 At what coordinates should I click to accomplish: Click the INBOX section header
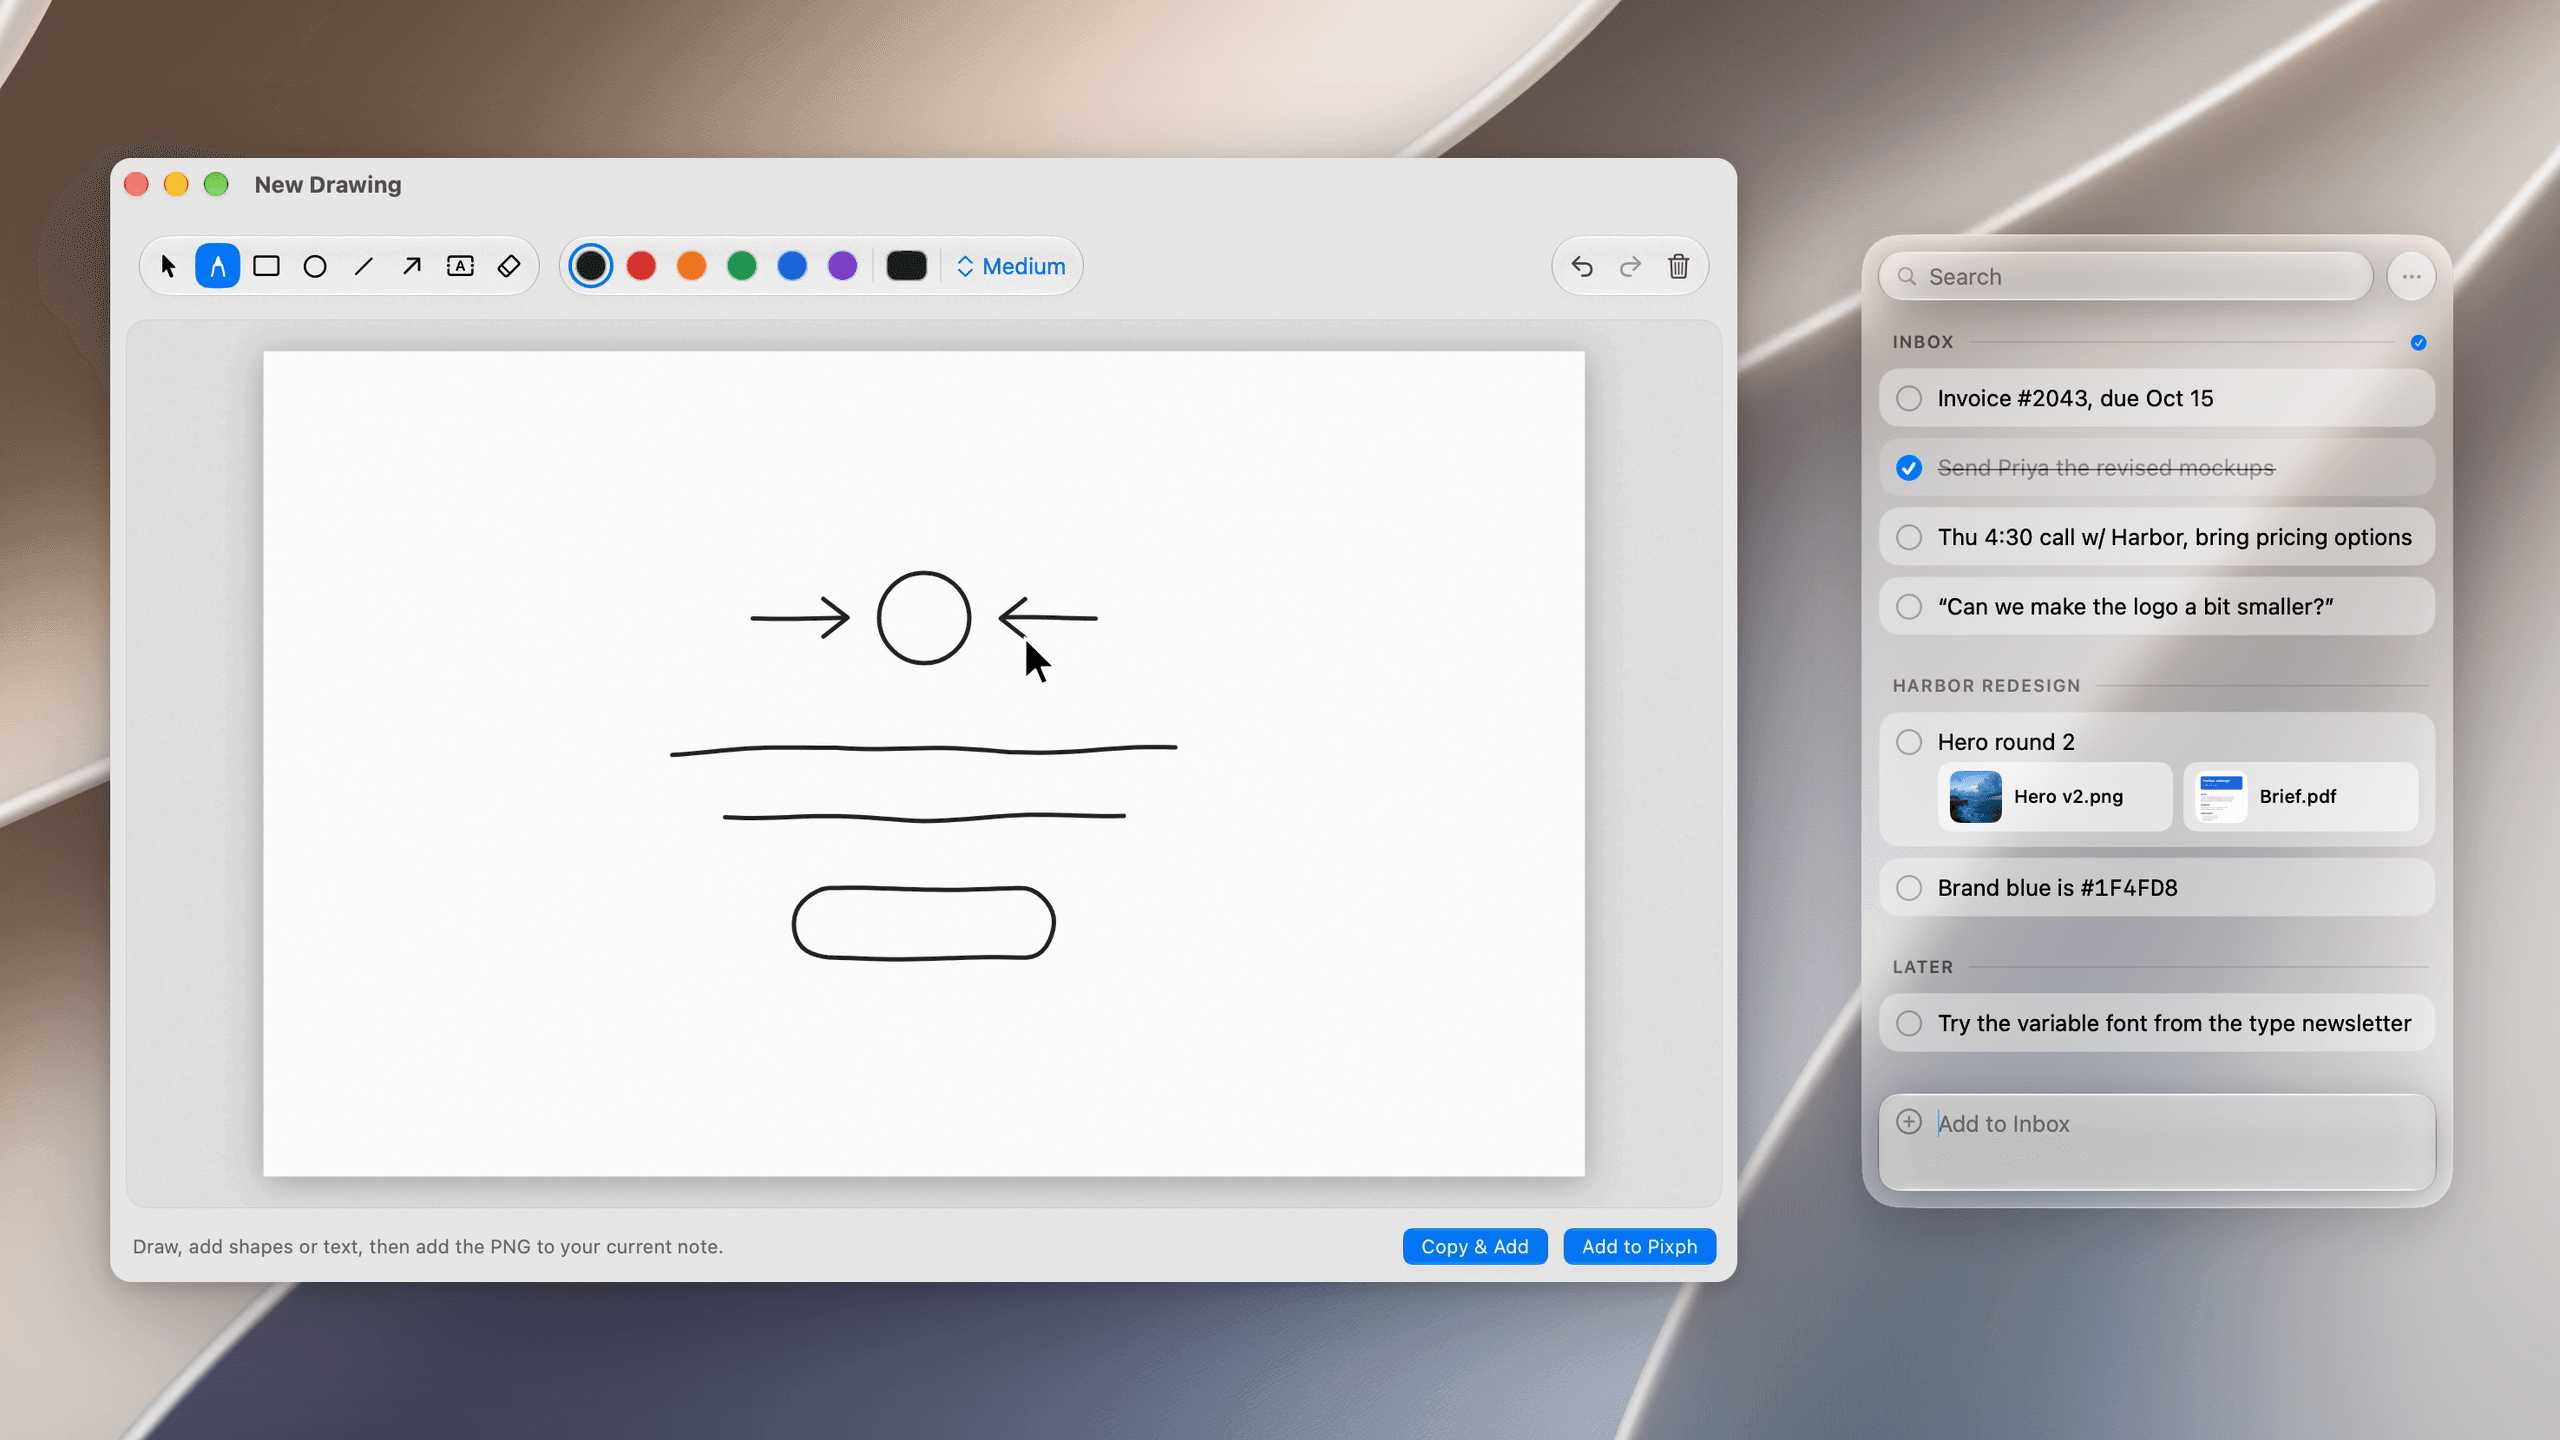[1922, 342]
